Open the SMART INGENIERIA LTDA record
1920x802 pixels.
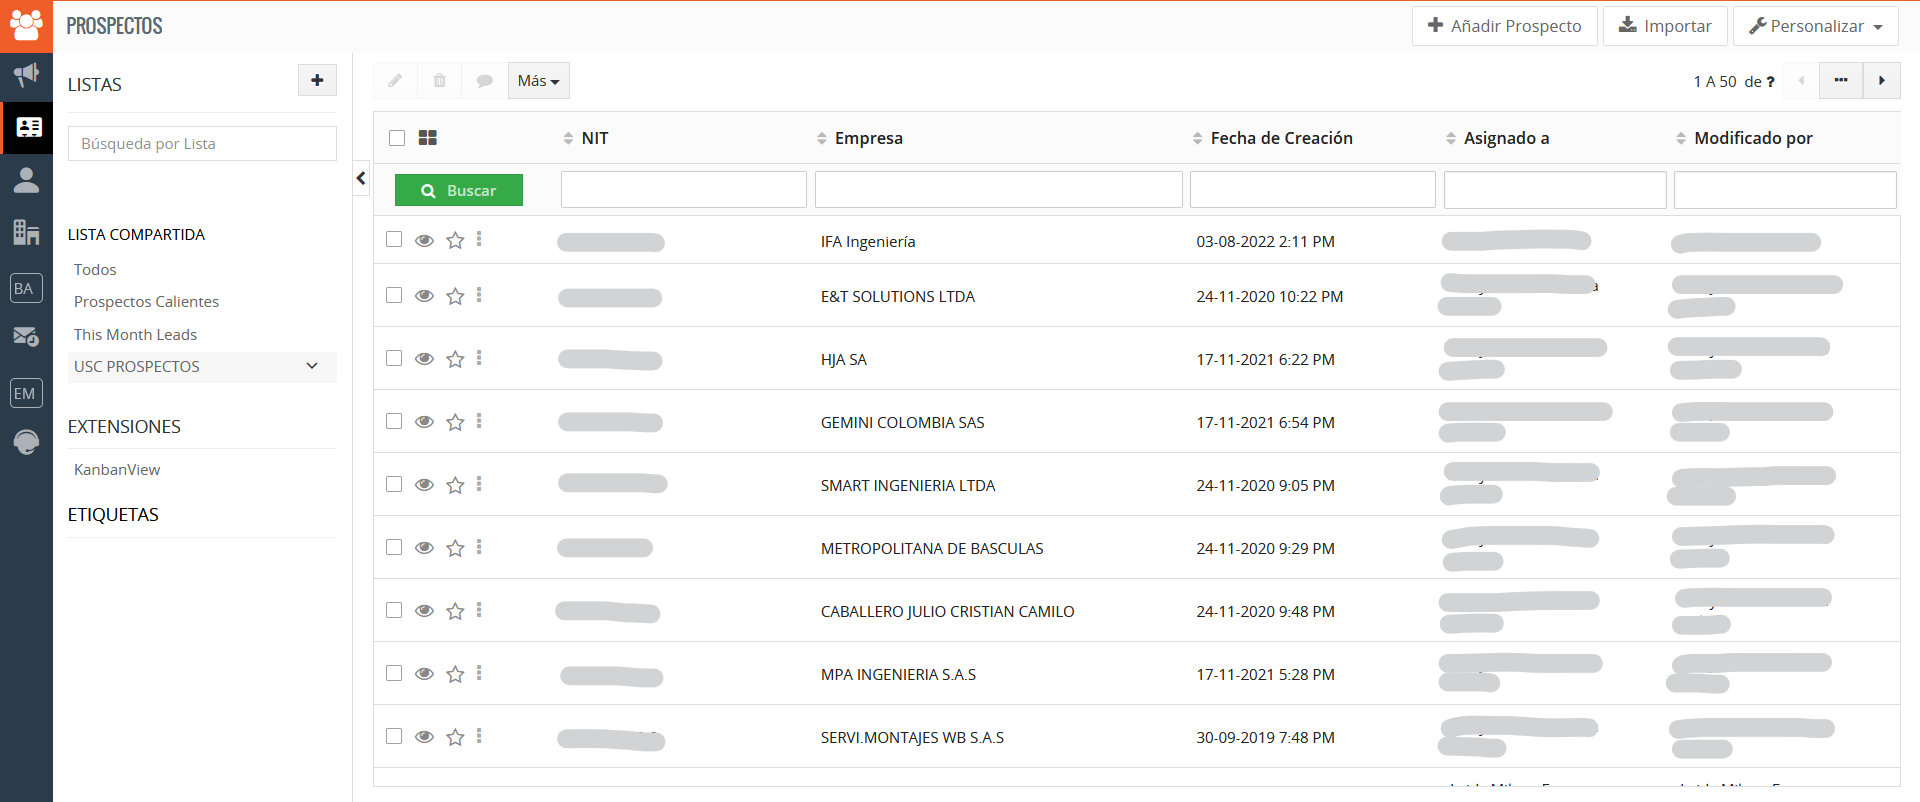pyautogui.click(x=908, y=485)
